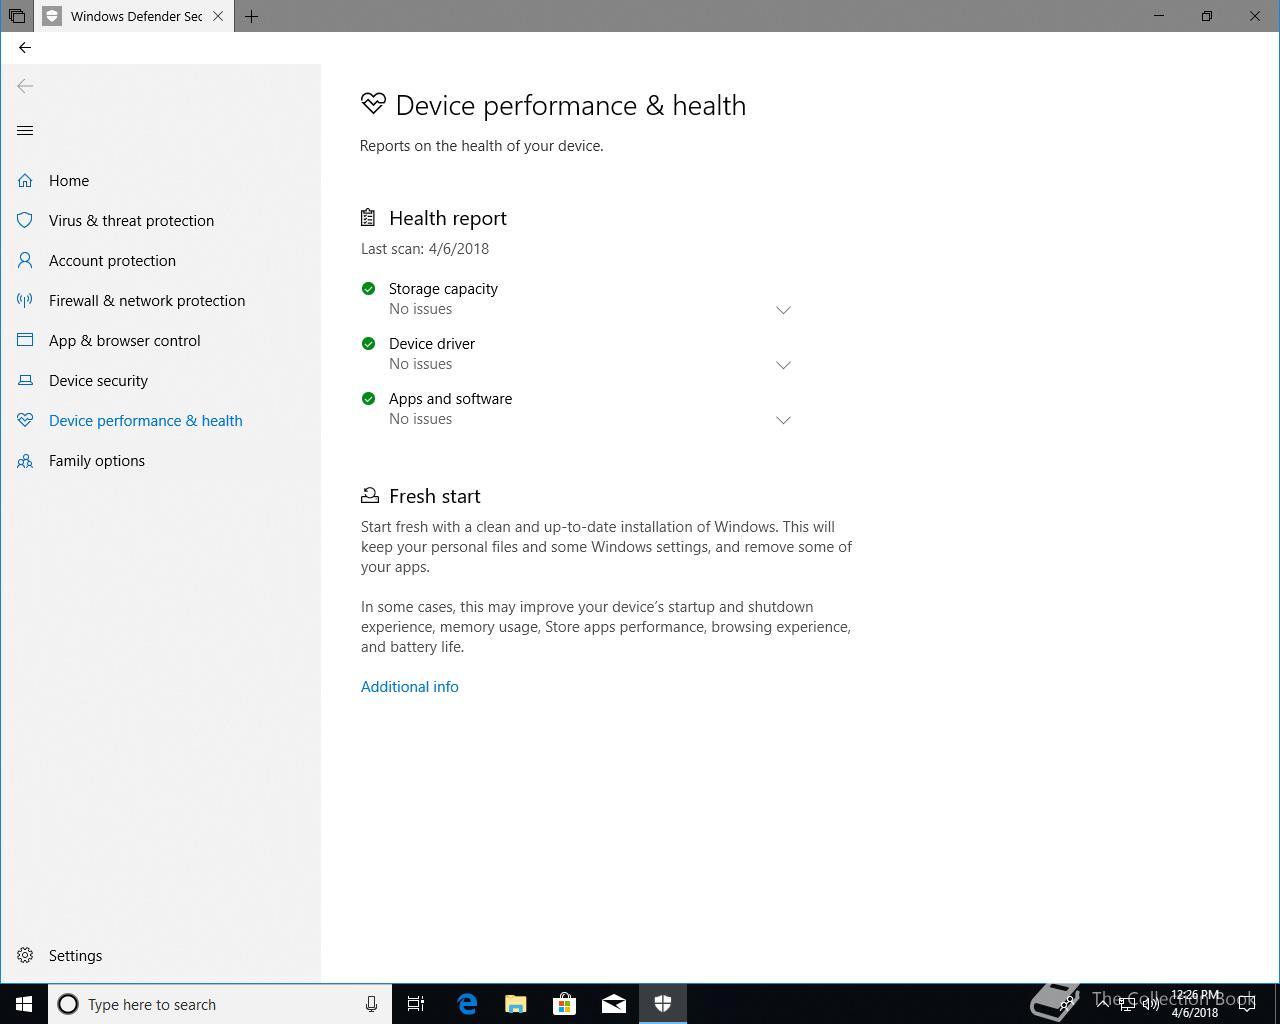
Task: Launch Microsoft Edge from the taskbar
Action: click(467, 1004)
